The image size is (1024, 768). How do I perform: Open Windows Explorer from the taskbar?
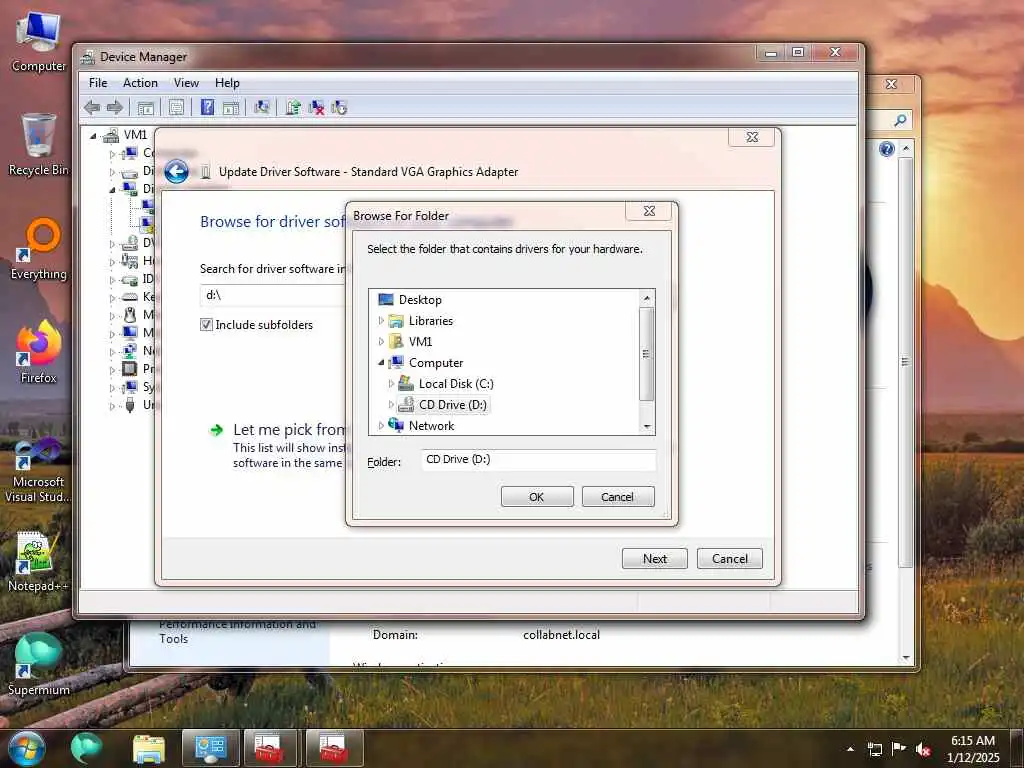coord(149,748)
